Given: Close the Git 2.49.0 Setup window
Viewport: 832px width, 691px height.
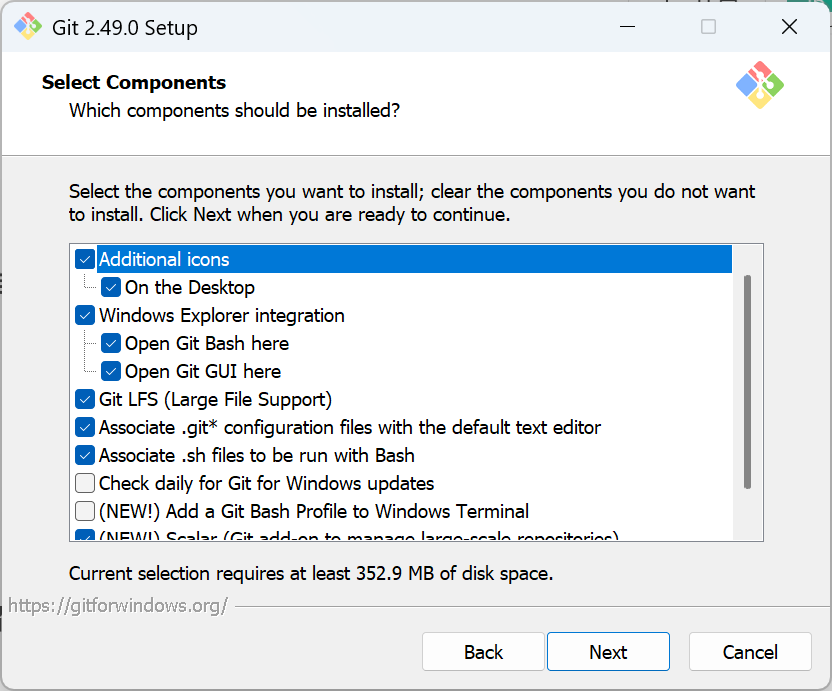Looking at the screenshot, I should 789,27.
